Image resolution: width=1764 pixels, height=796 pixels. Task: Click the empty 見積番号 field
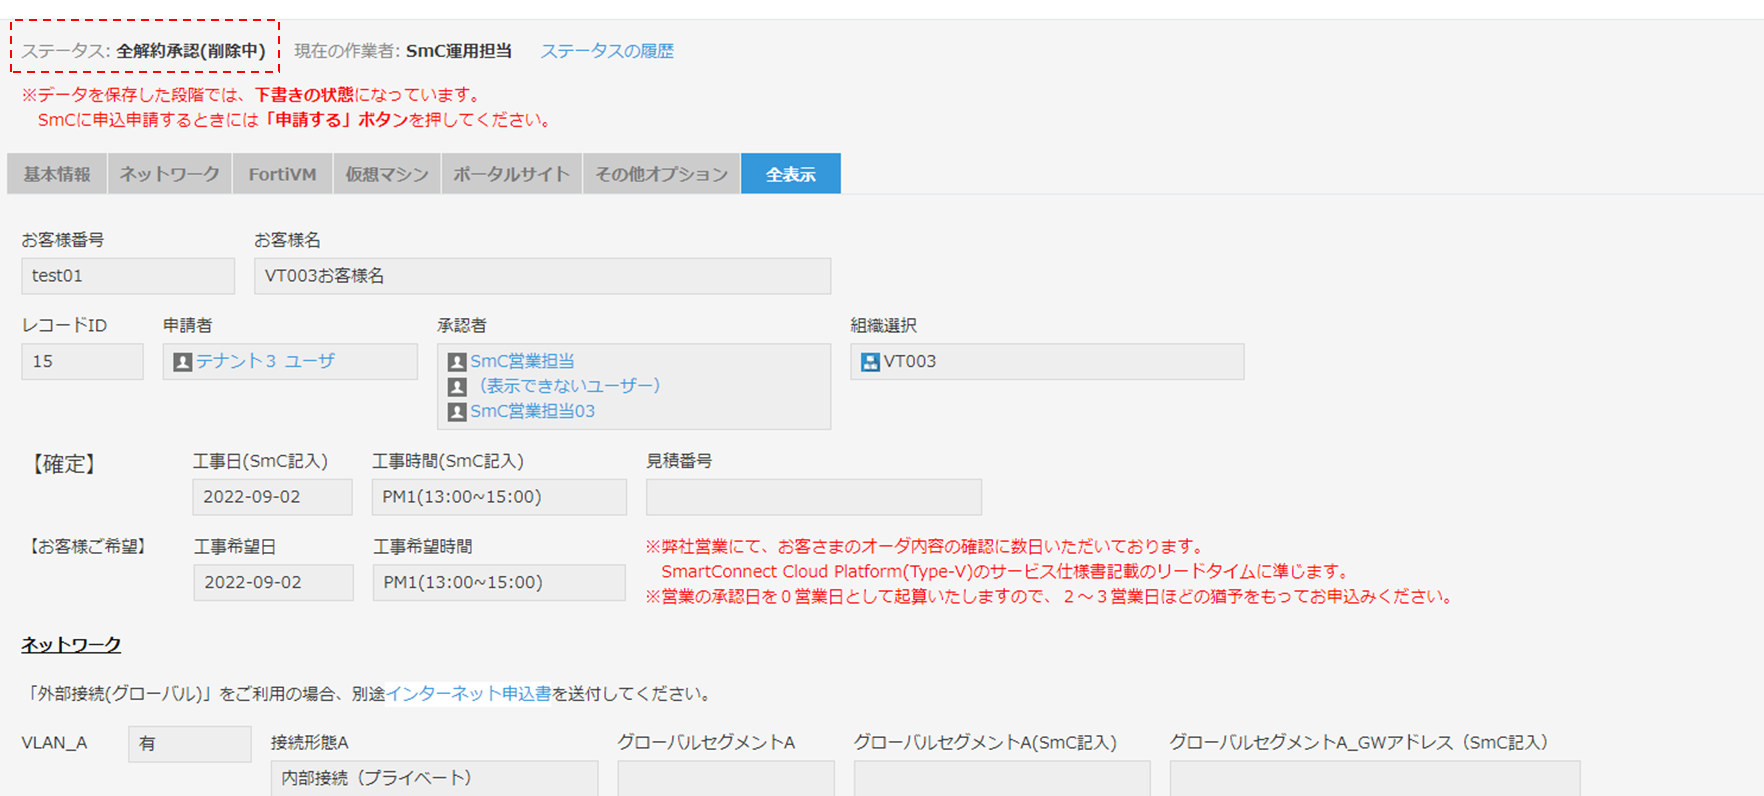[814, 497]
